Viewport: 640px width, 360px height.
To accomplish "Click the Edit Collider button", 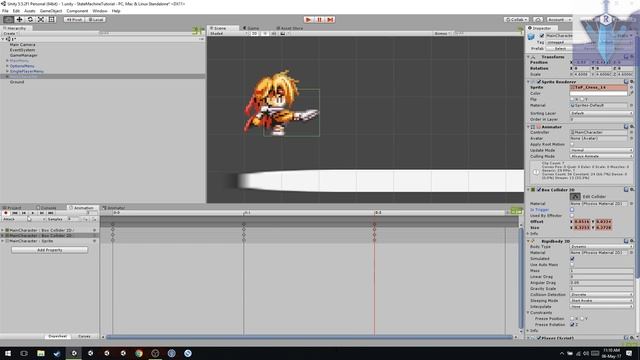I will click(x=575, y=196).
